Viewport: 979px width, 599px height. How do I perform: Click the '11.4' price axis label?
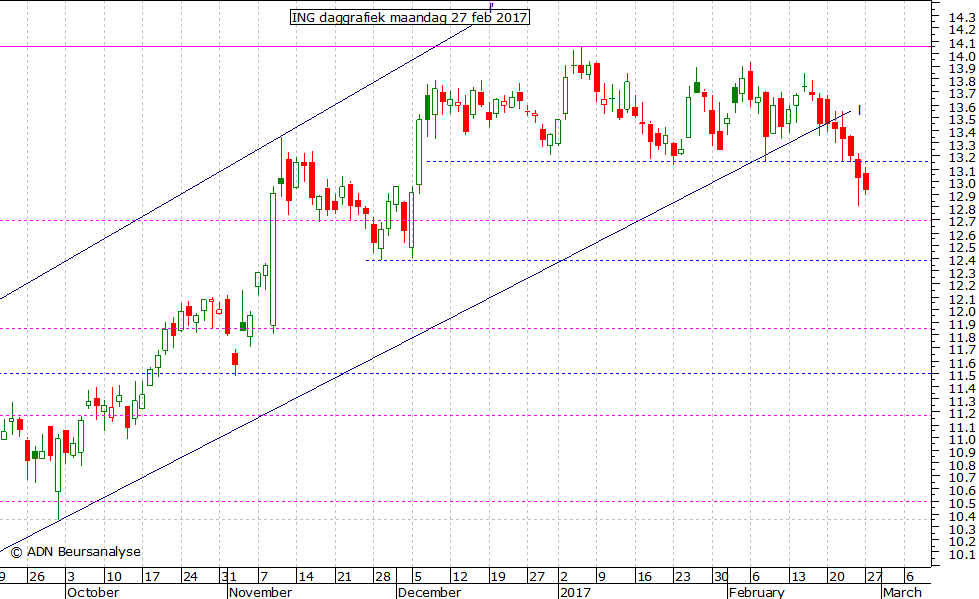(x=962, y=389)
